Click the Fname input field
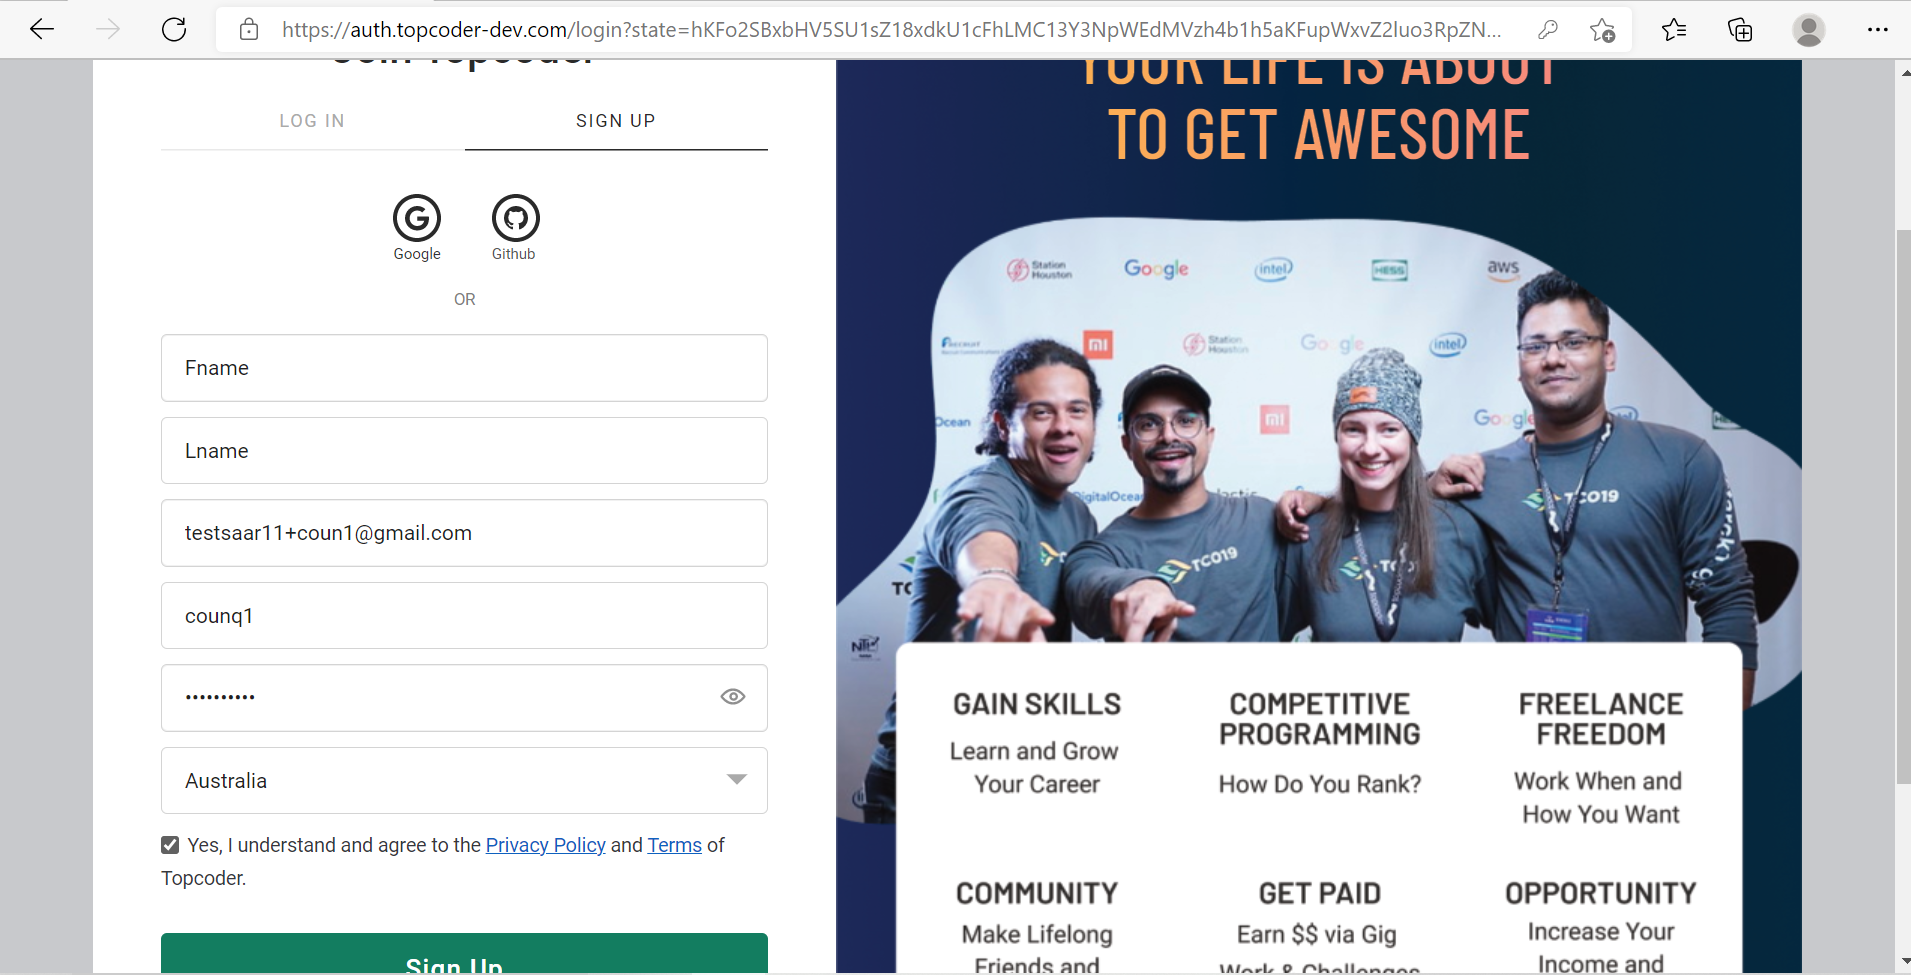The height and width of the screenshot is (975, 1911). coord(463,367)
